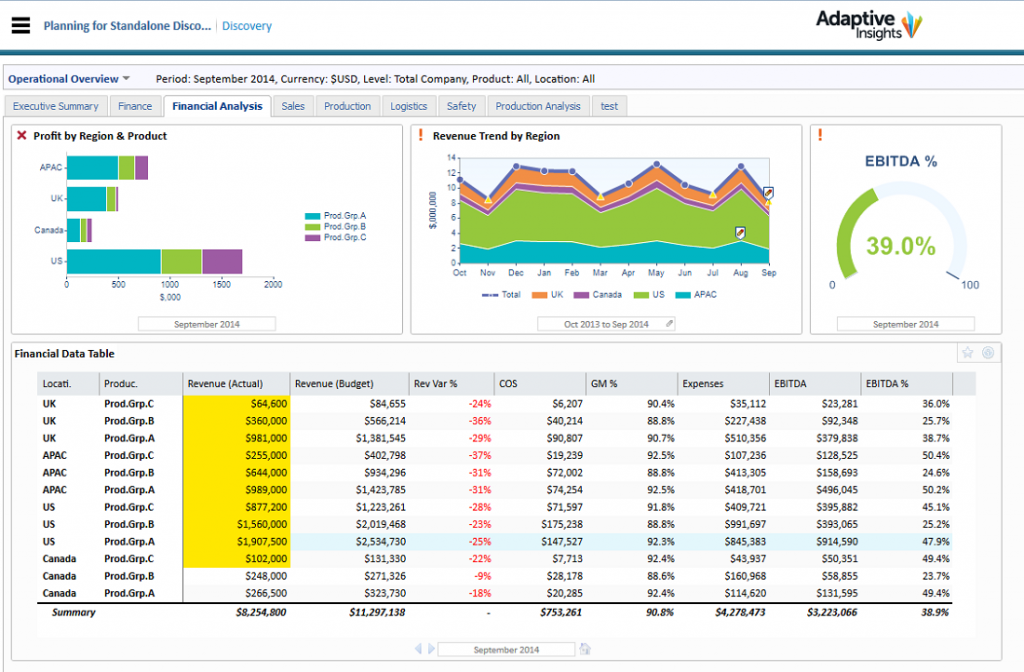Click the Discovery link in the header
This screenshot has height=672, width=1024.
pos(246,25)
